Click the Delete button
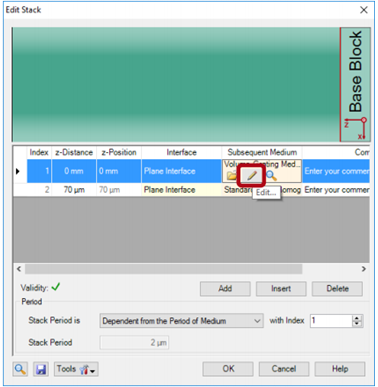The width and height of the screenshot is (378, 387). point(337,289)
